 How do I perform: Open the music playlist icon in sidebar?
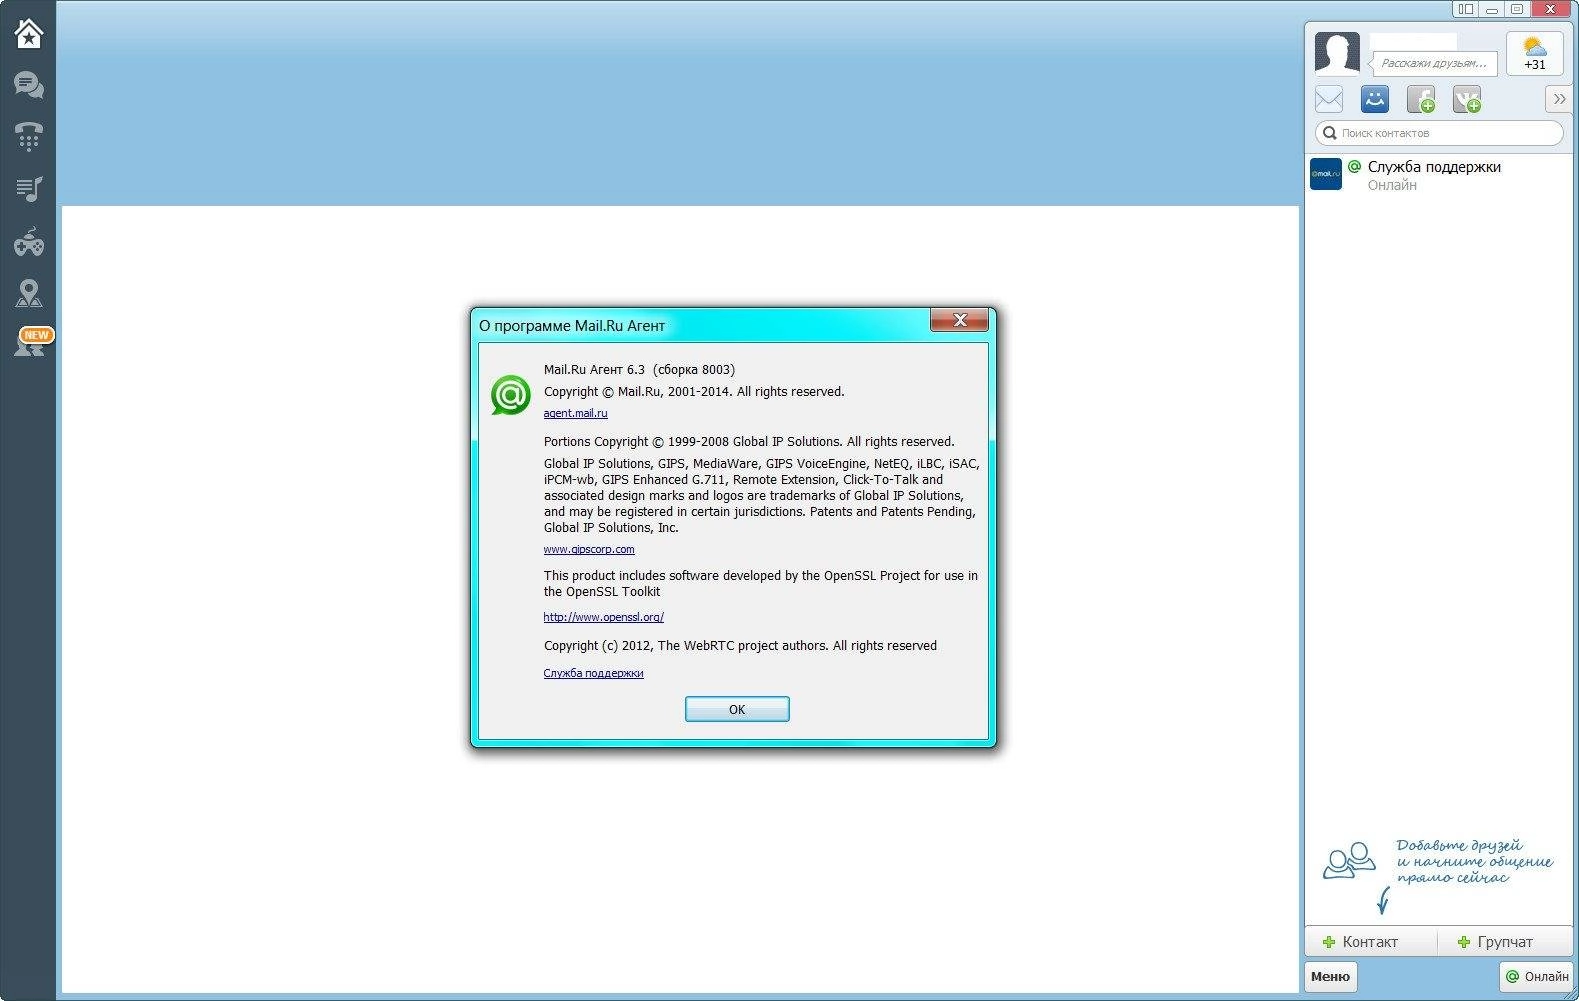29,188
